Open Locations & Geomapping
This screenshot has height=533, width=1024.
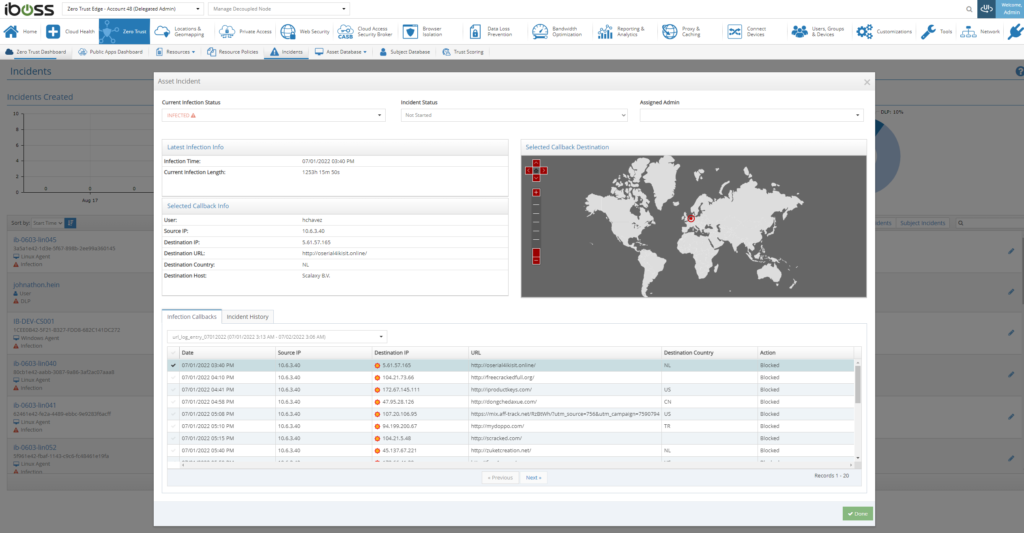tap(179, 31)
